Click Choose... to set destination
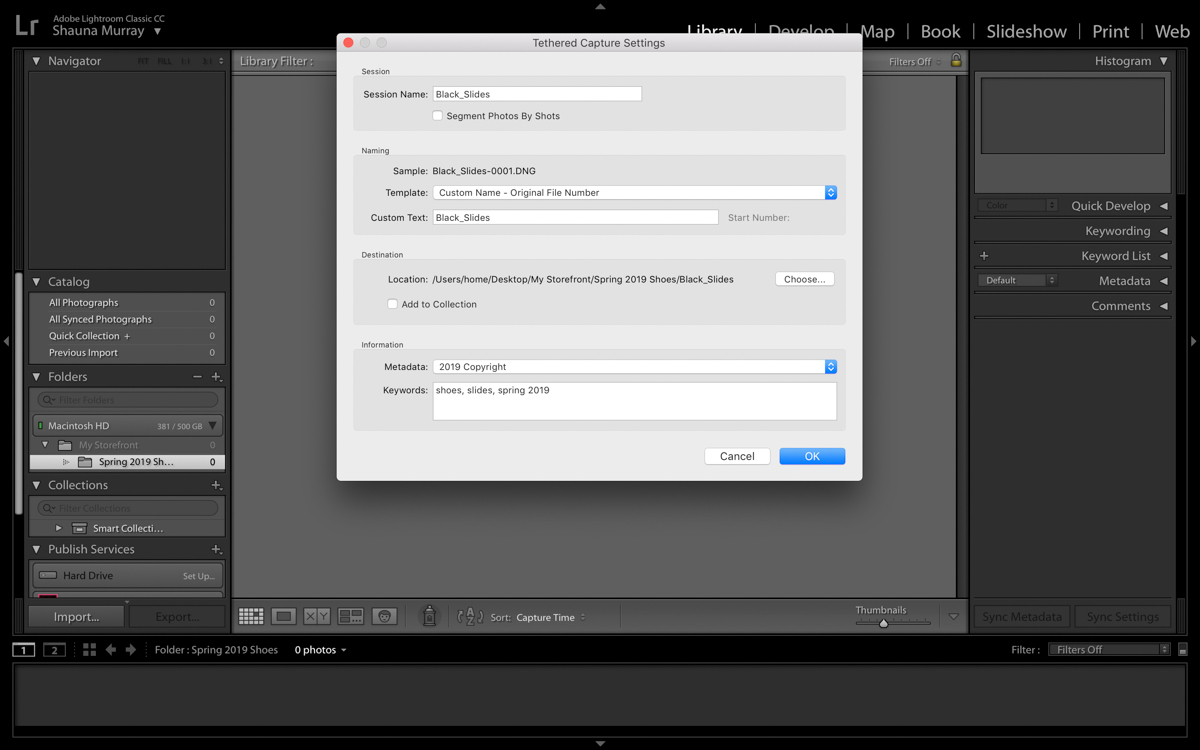The height and width of the screenshot is (750, 1200). tap(804, 279)
